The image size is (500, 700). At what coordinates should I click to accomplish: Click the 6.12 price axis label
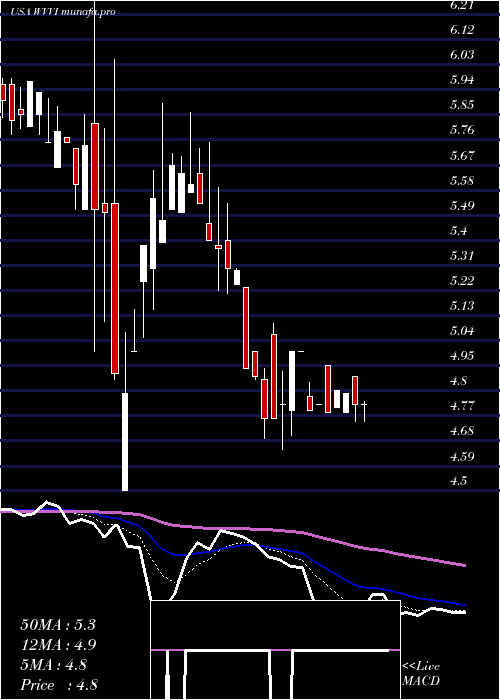point(462,29)
